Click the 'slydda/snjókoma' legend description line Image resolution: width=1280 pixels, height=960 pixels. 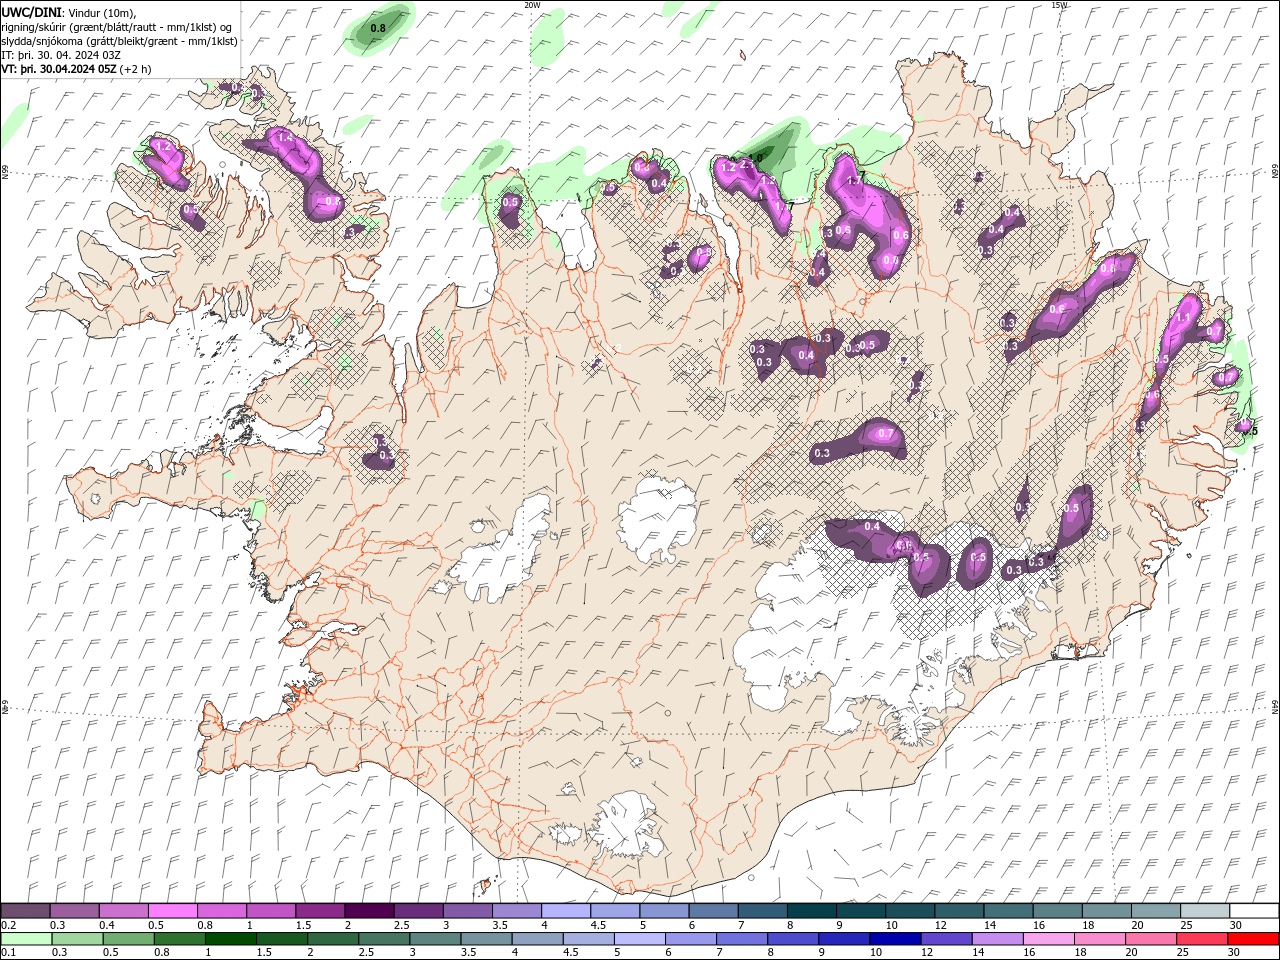tap(120, 41)
